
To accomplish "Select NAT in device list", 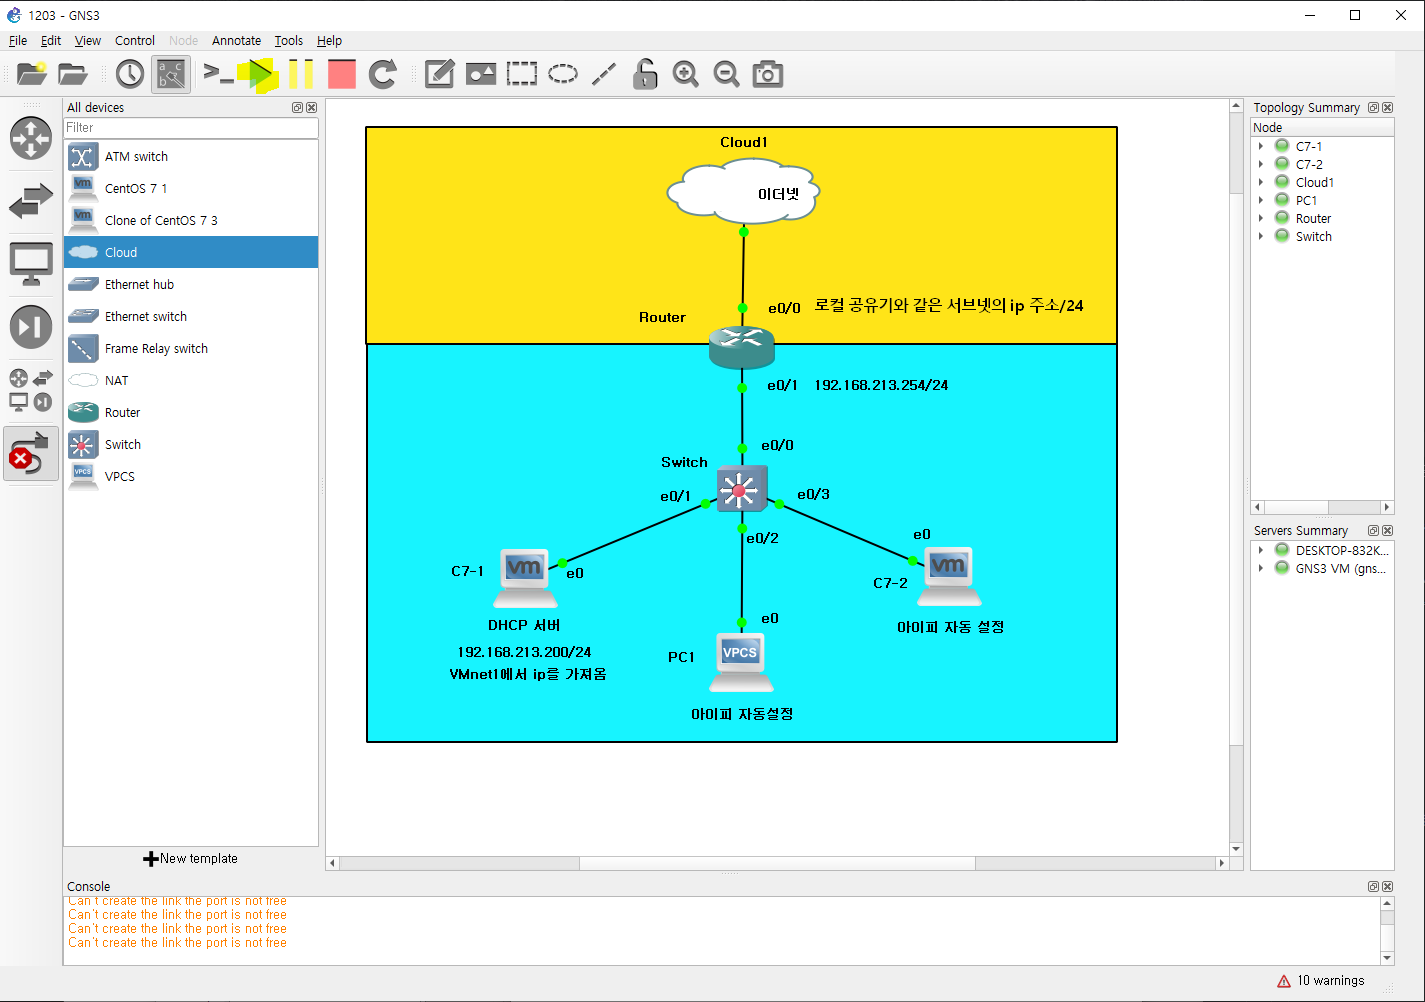I will [191, 381].
